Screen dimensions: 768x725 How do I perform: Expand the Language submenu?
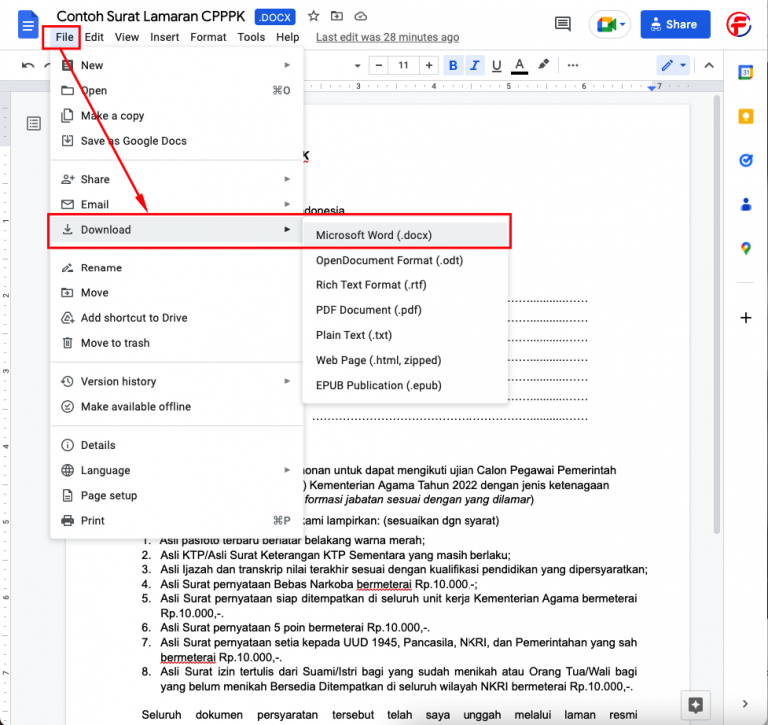click(x=176, y=470)
